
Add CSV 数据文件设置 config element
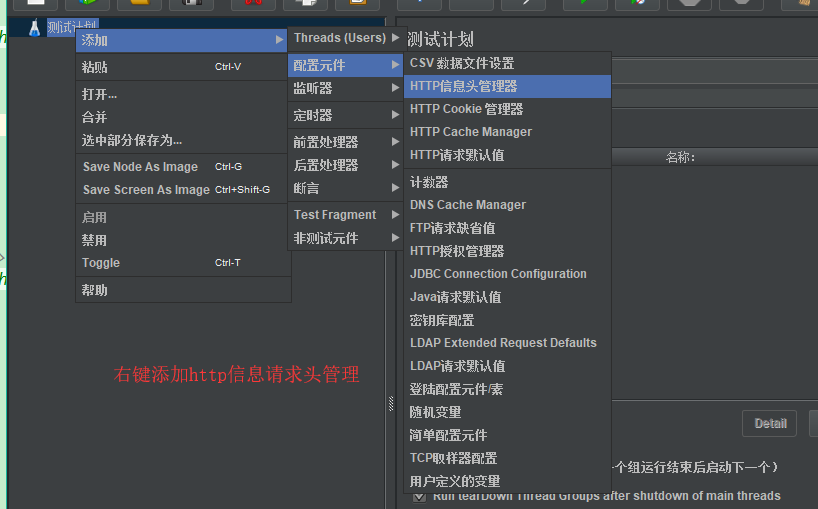click(507, 63)
